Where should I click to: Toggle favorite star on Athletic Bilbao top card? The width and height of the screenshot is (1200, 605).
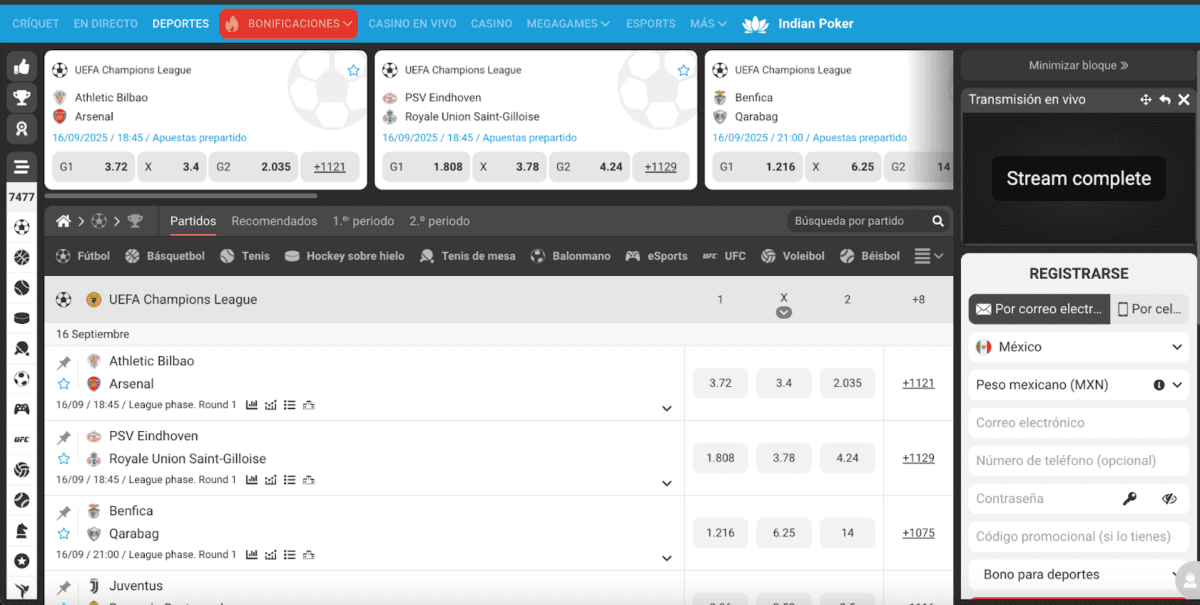click(353, 71)
